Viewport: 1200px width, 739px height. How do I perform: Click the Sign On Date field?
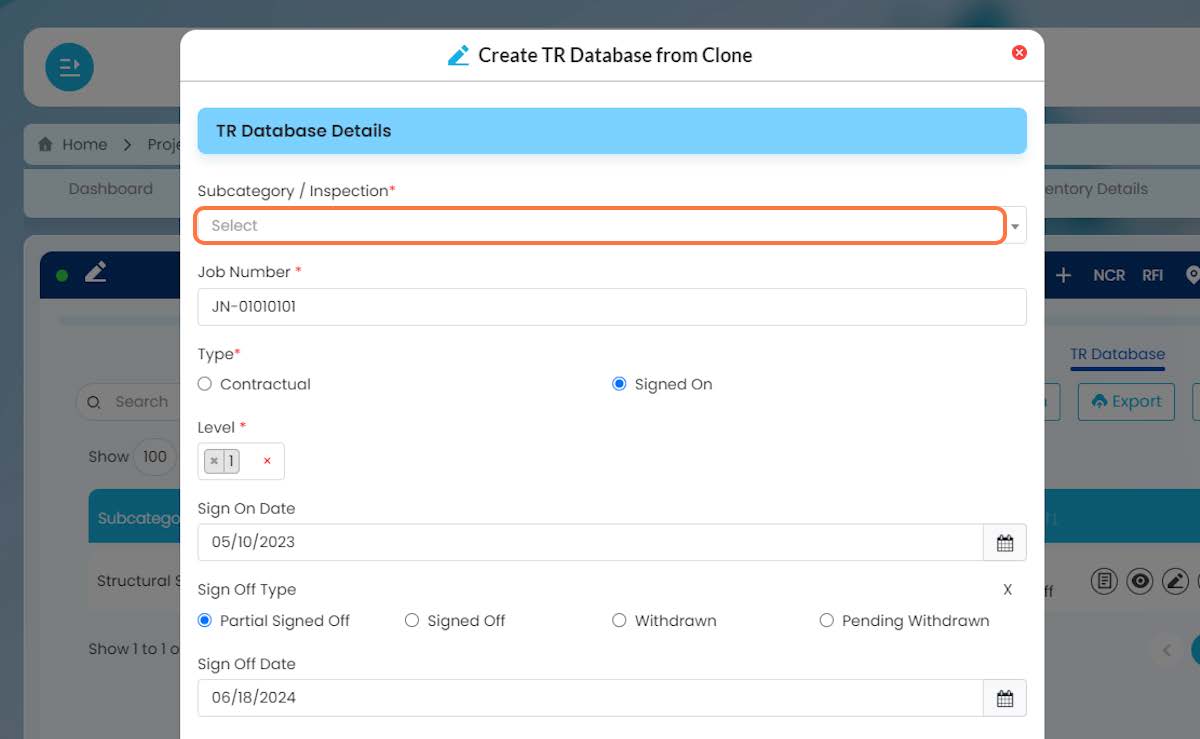[590, 542]
